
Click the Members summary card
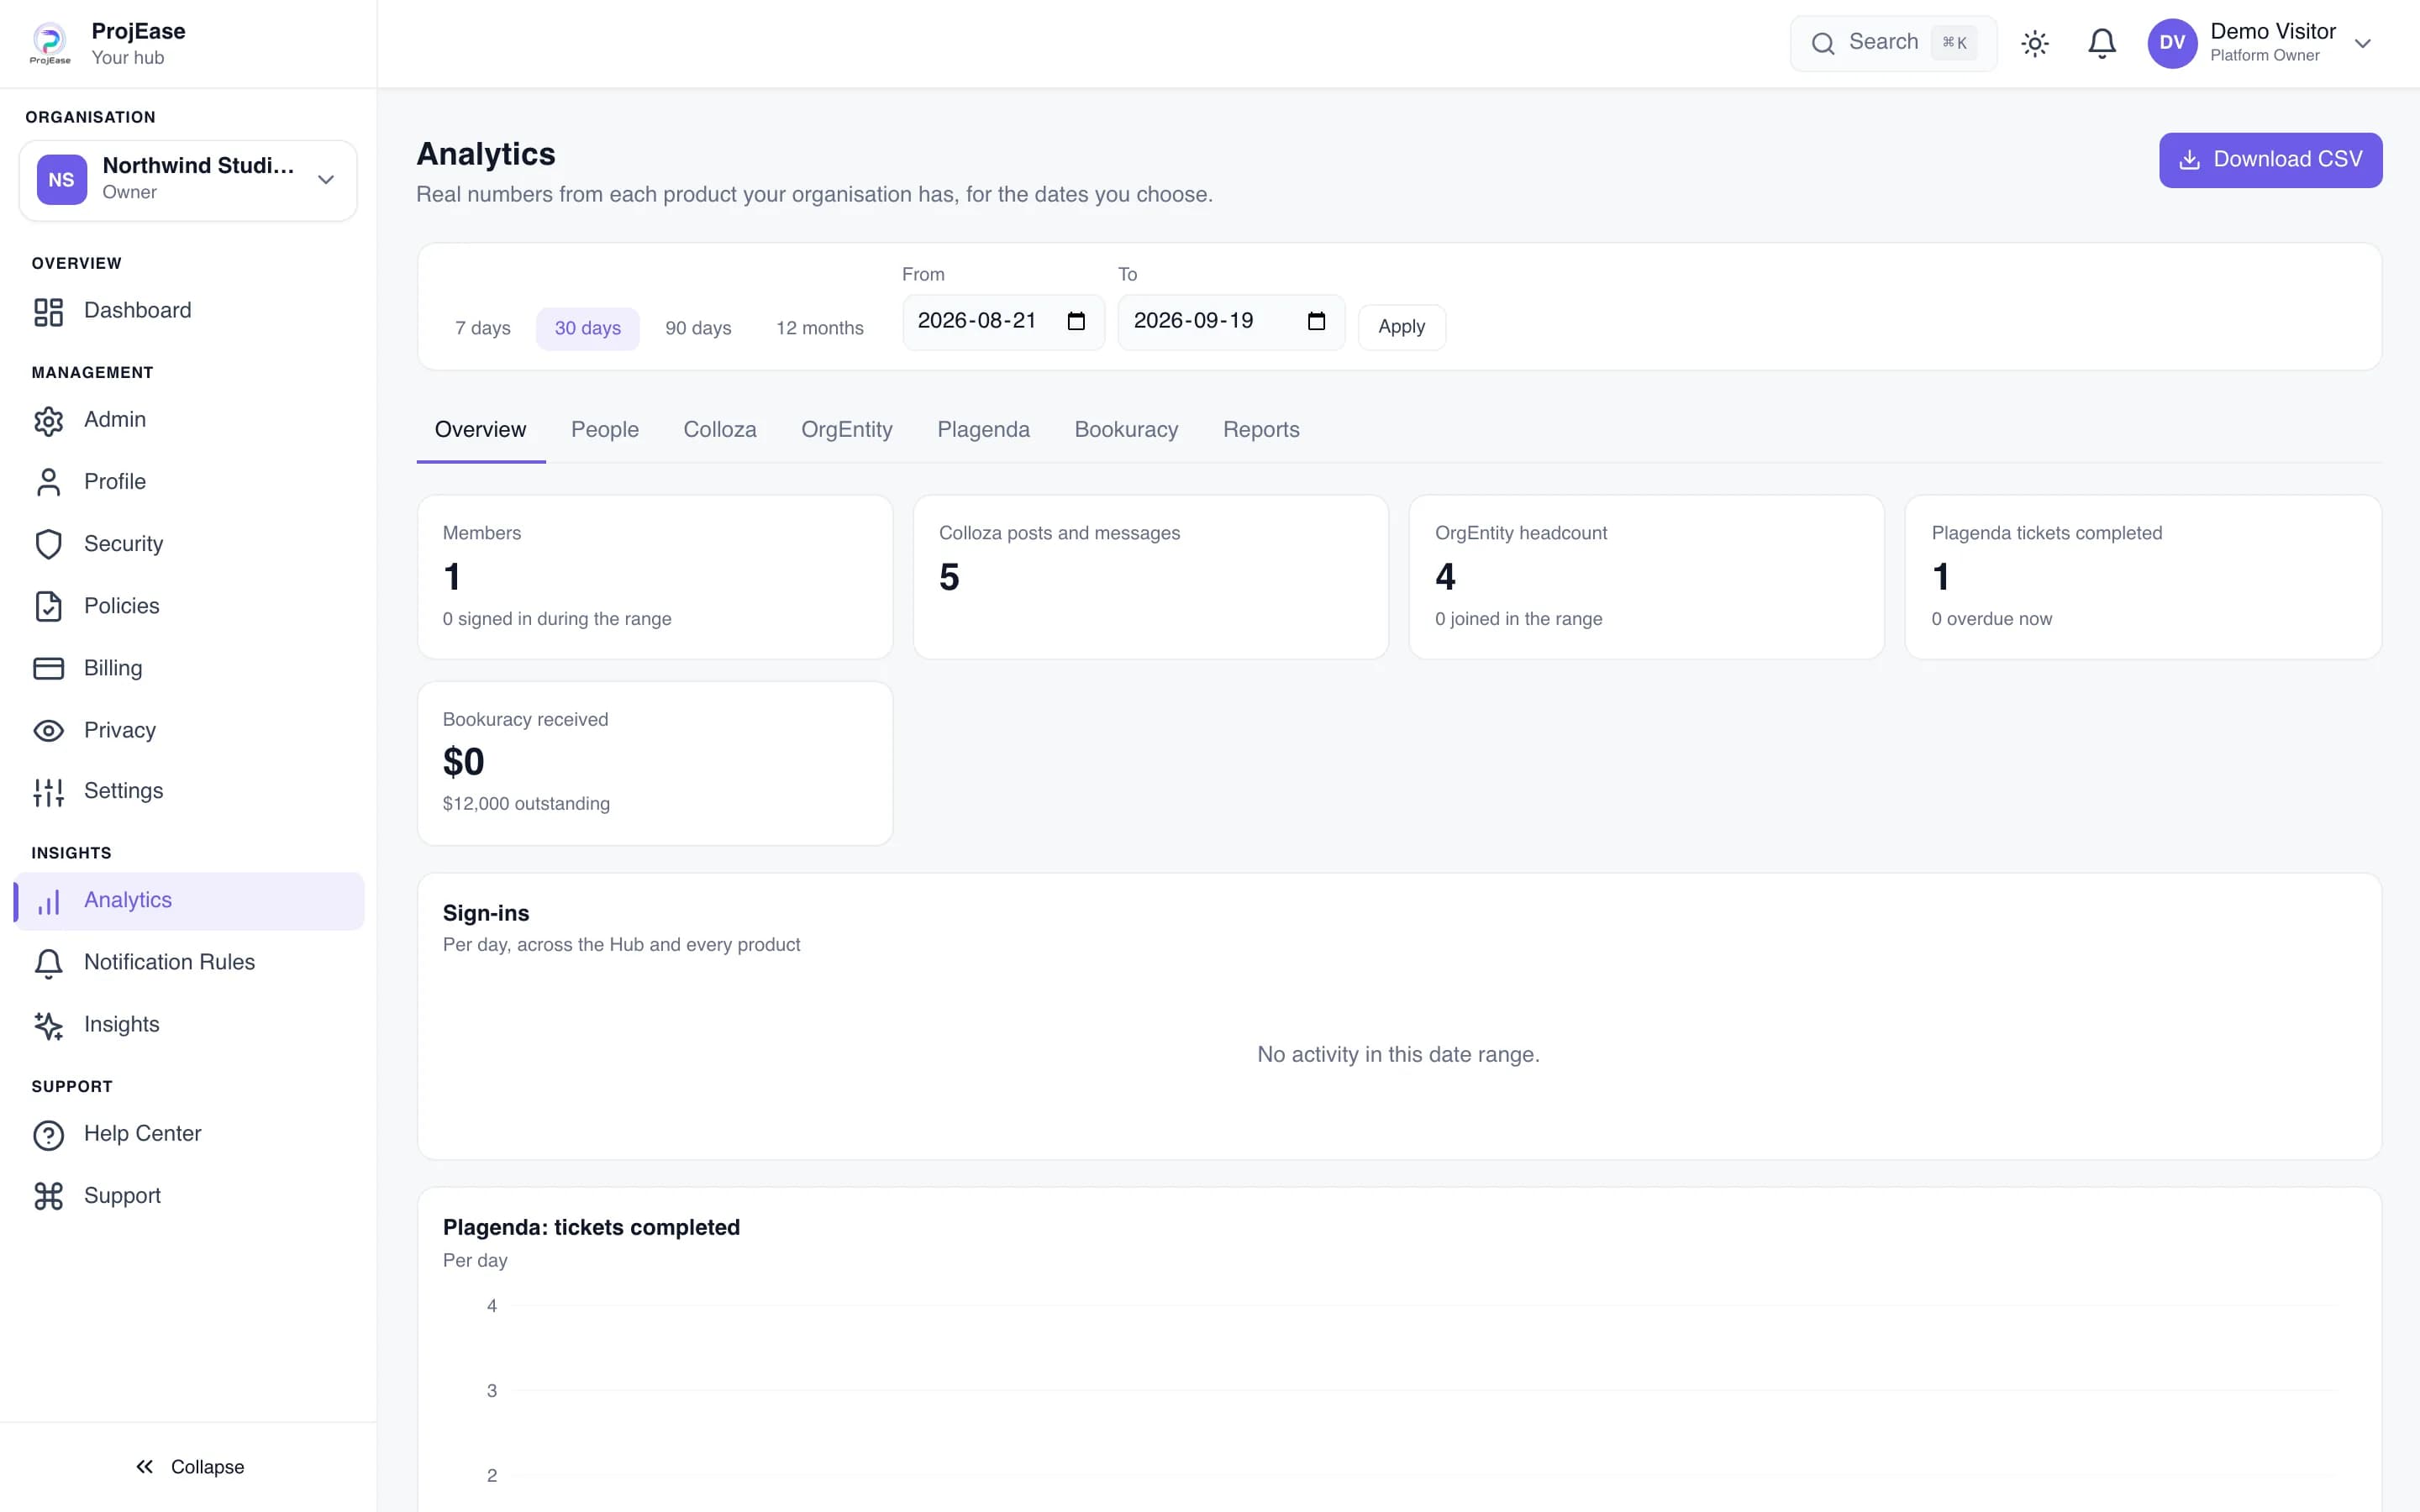(655, 577)
